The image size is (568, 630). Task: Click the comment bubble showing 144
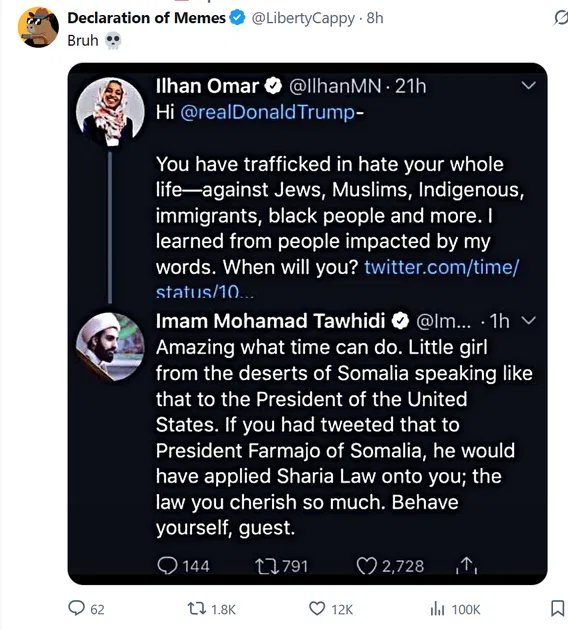coord(167,566)
